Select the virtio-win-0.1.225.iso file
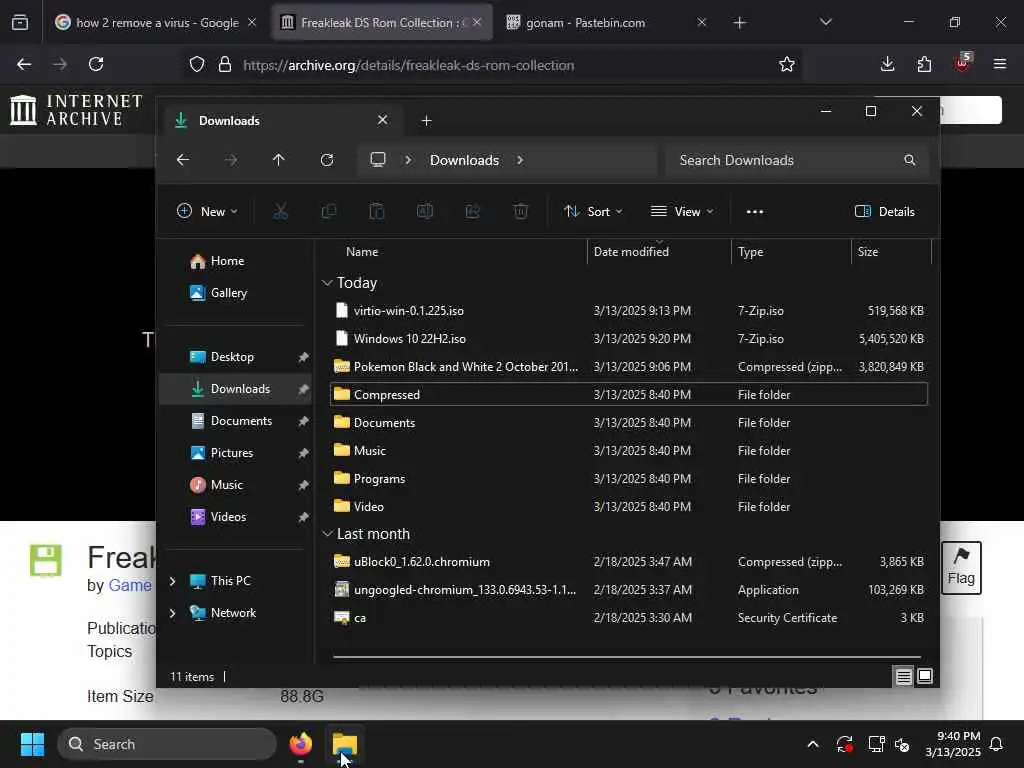The width and height of the screenshot is (1024, 768). point(629,310)
